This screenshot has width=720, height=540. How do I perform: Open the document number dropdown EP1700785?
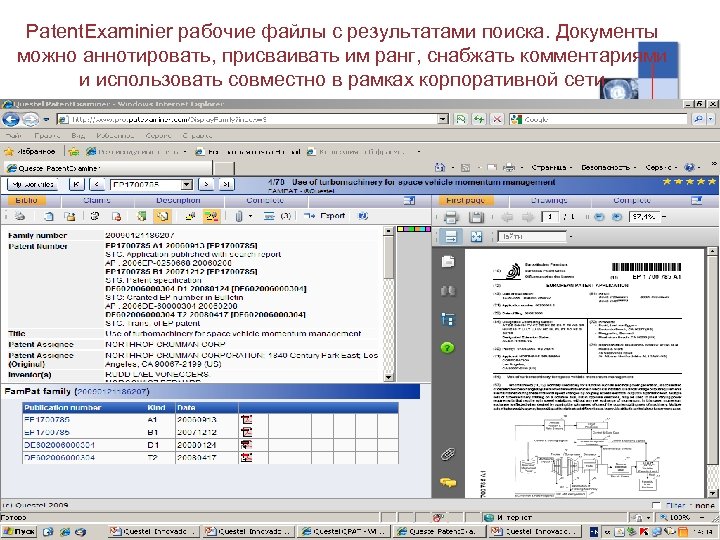[x=186, y=185]
